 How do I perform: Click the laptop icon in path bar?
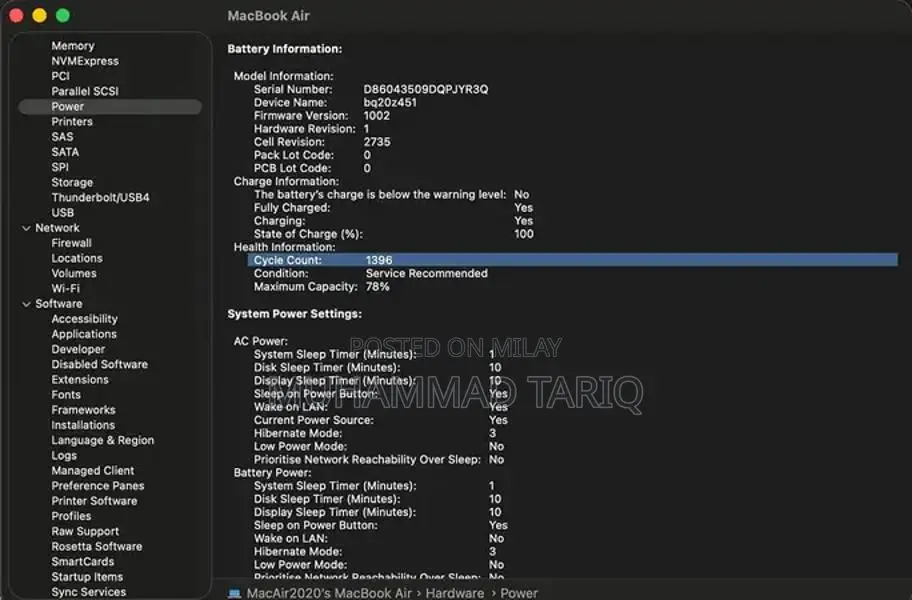(x=235, y=593)
